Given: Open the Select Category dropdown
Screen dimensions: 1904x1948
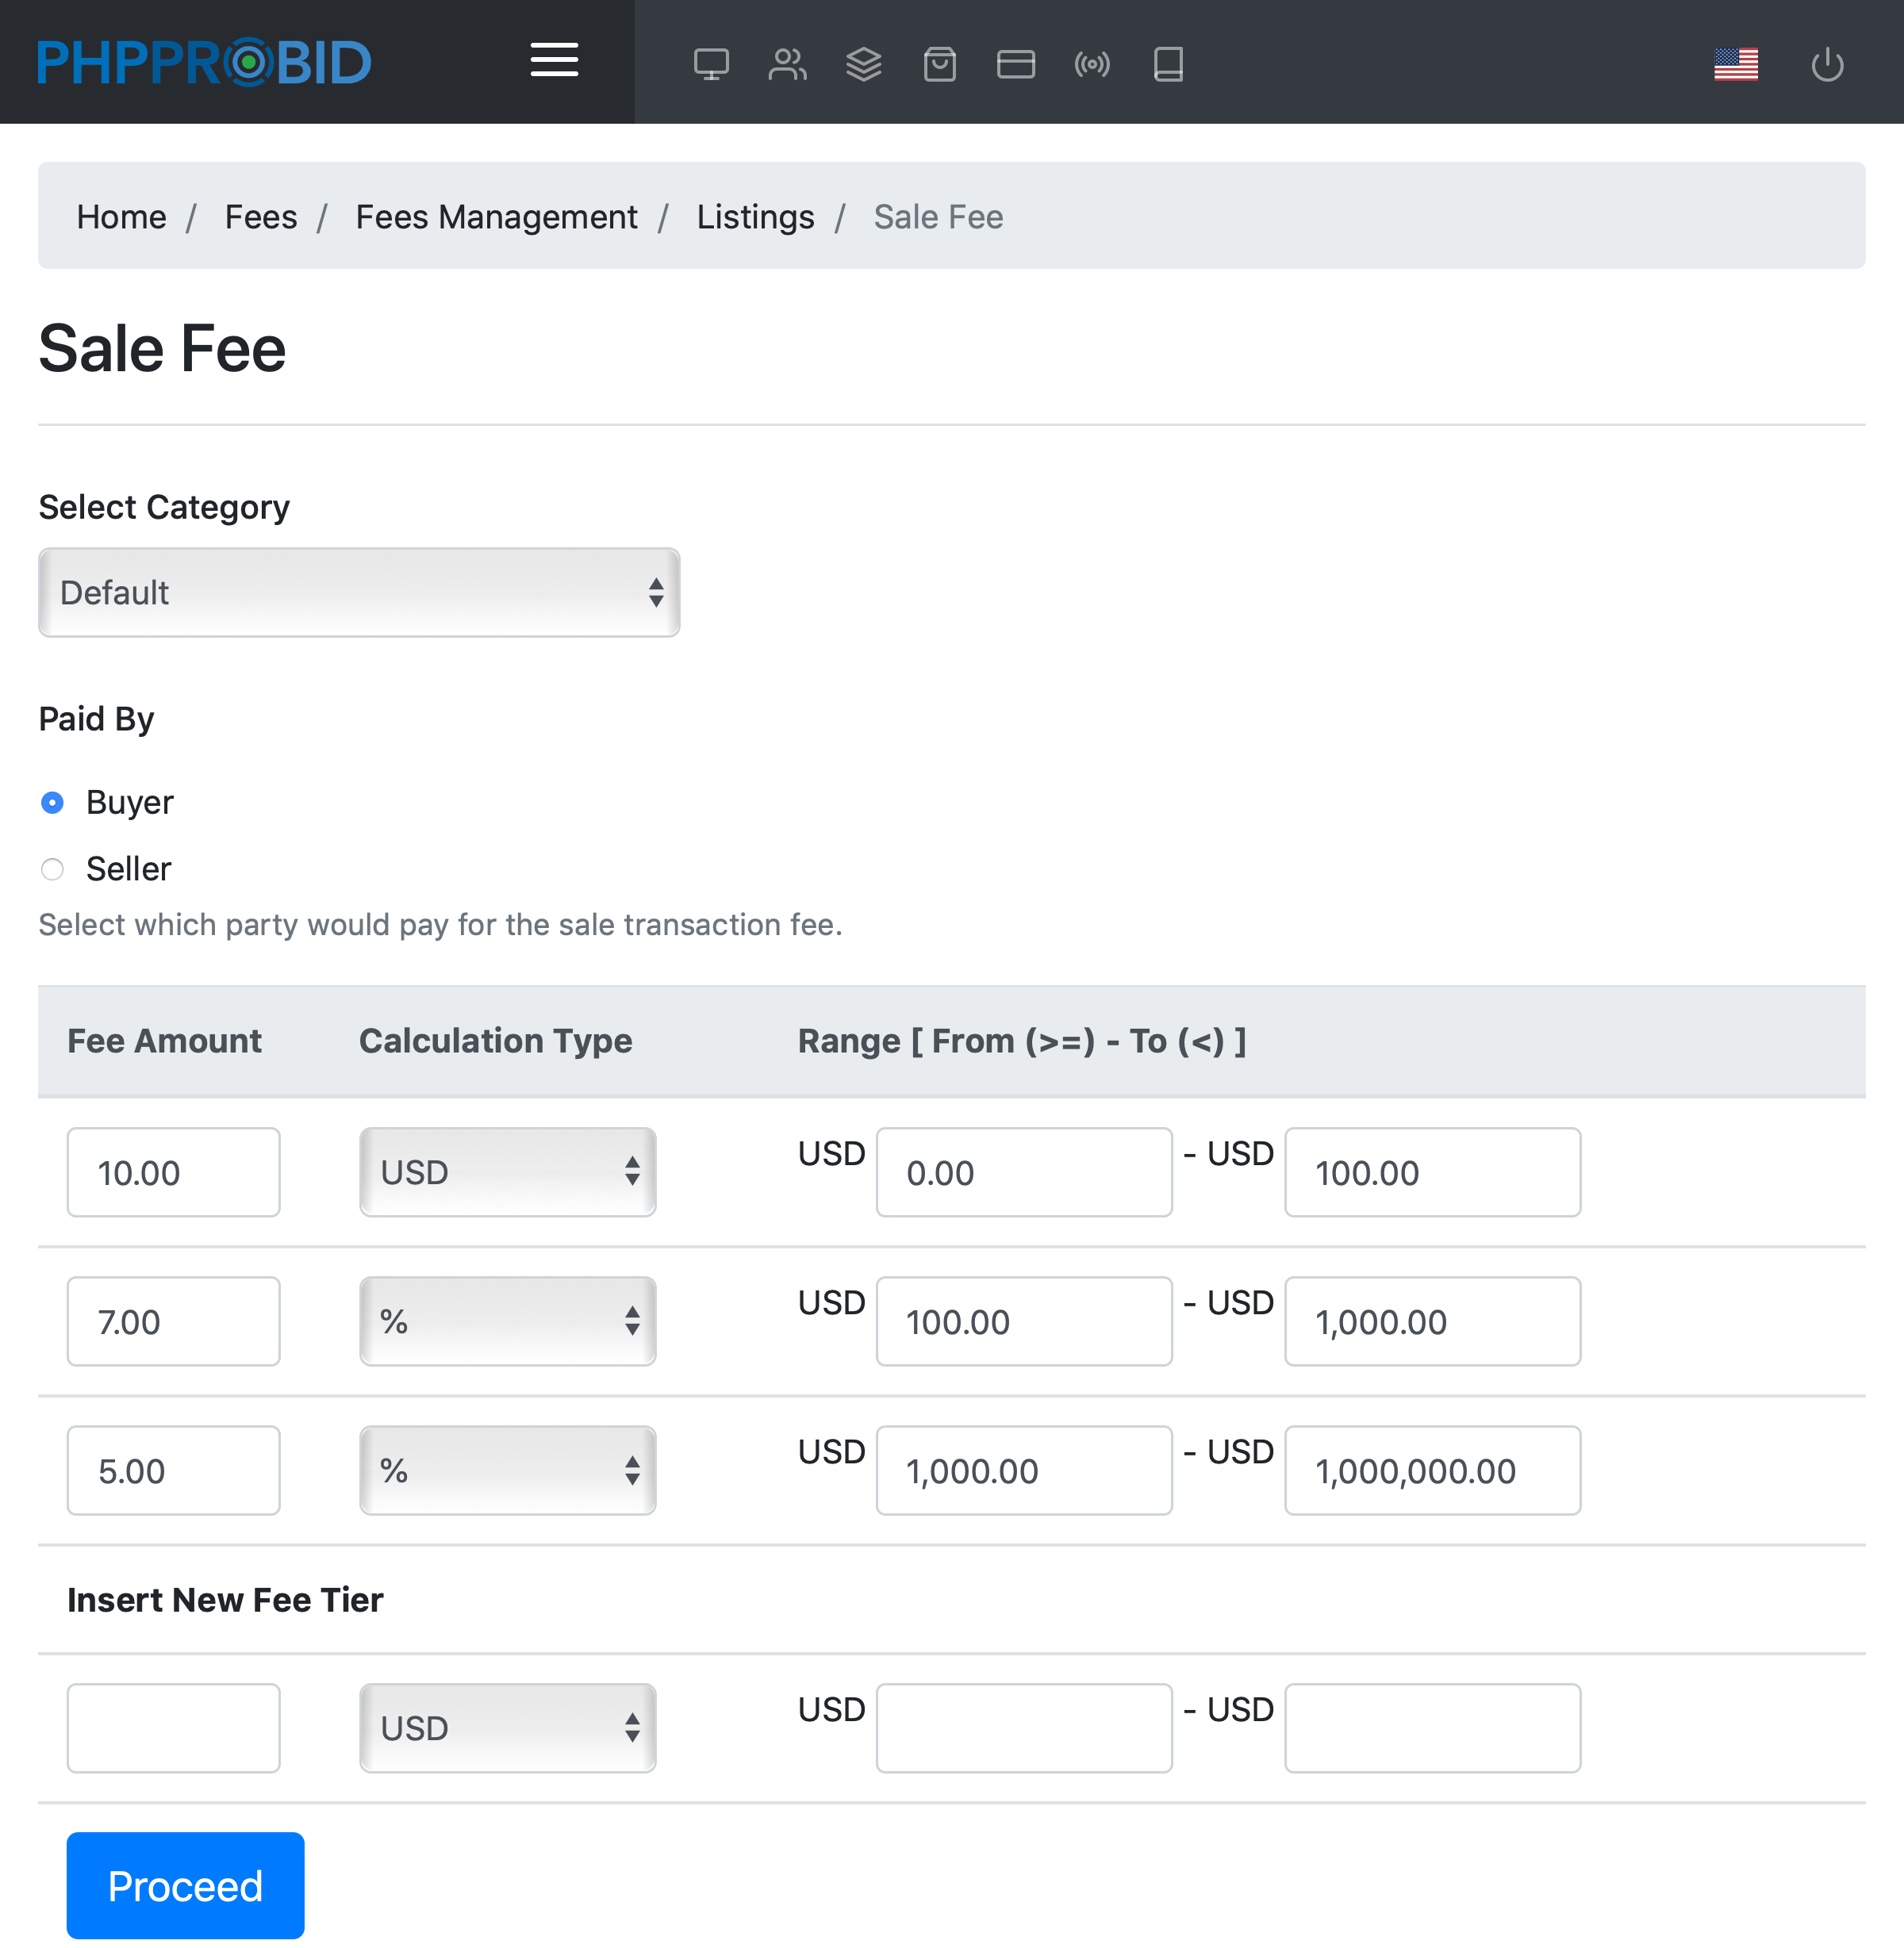Looking at the screenshot, I should click(x=359, y=592).
